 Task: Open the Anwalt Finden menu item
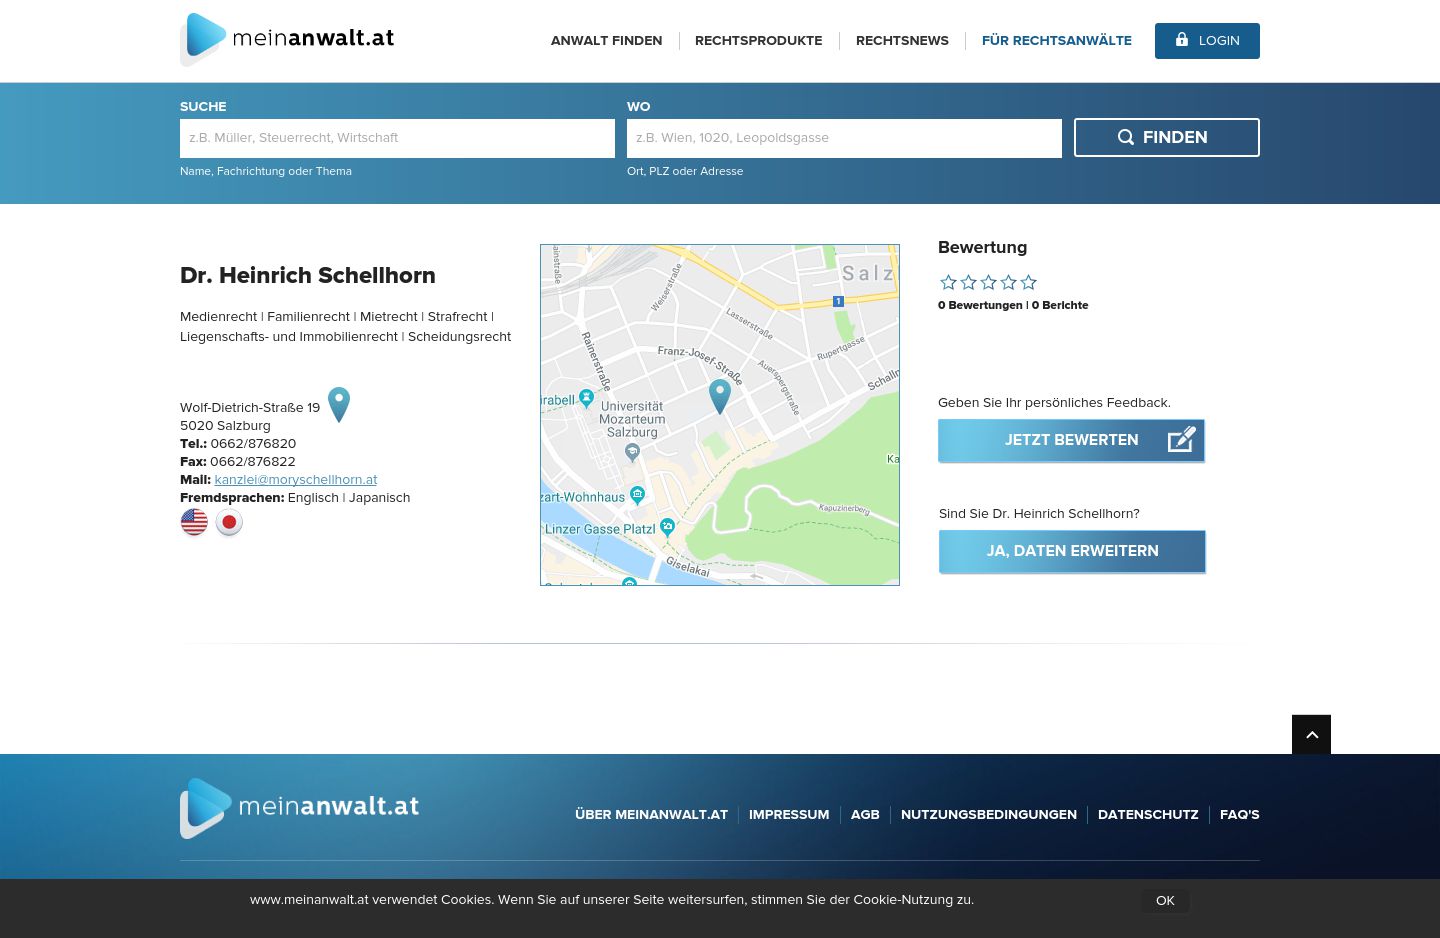[606, 41]
